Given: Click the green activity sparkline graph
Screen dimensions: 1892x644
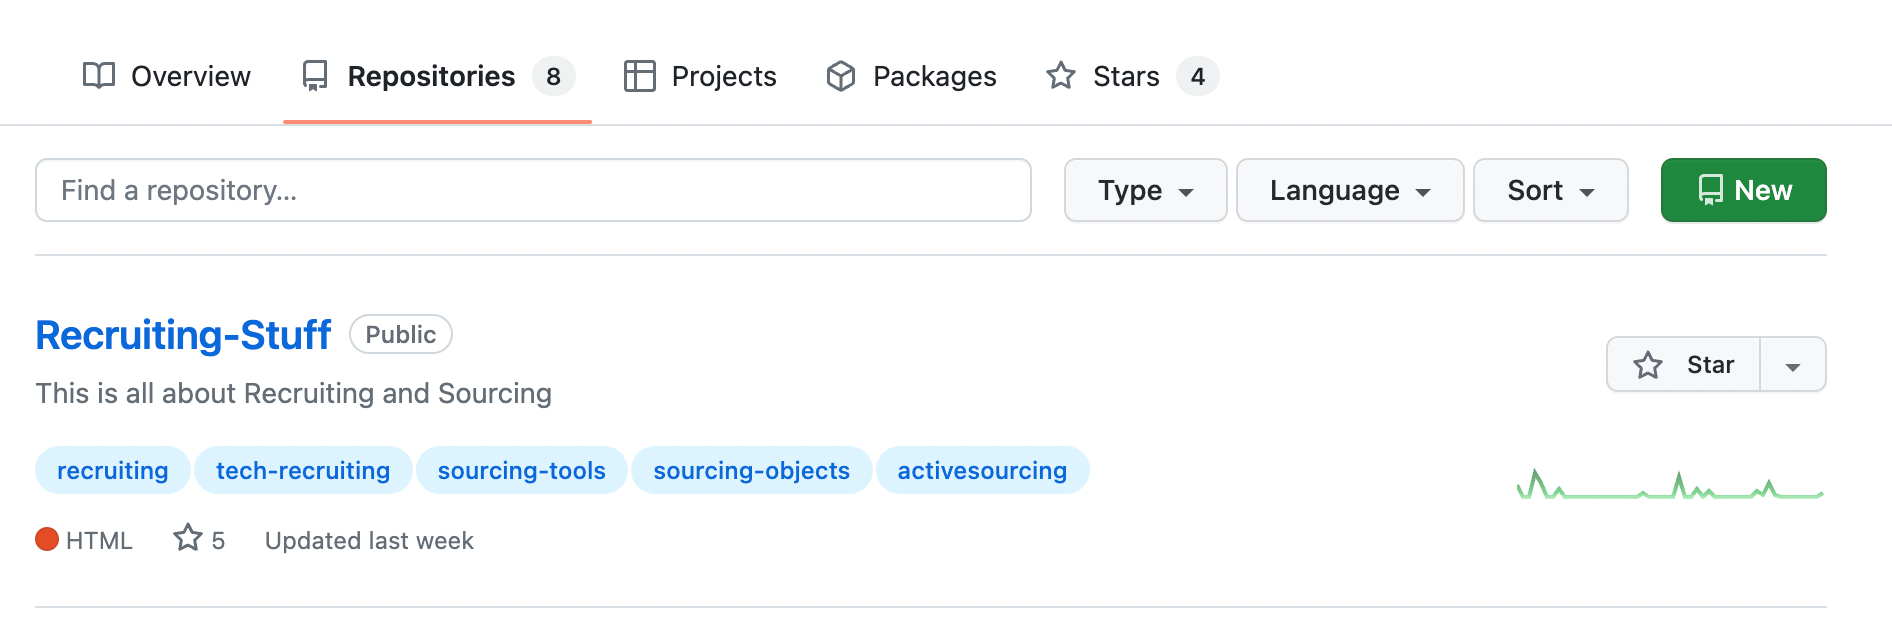Looking at the screenshot, I should coord(1670,484).
